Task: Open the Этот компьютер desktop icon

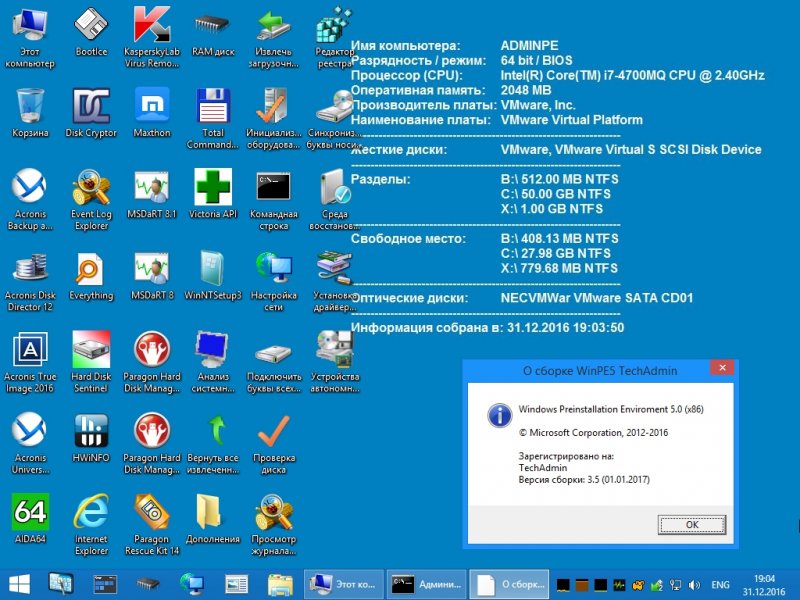Action: pos(30,37)
